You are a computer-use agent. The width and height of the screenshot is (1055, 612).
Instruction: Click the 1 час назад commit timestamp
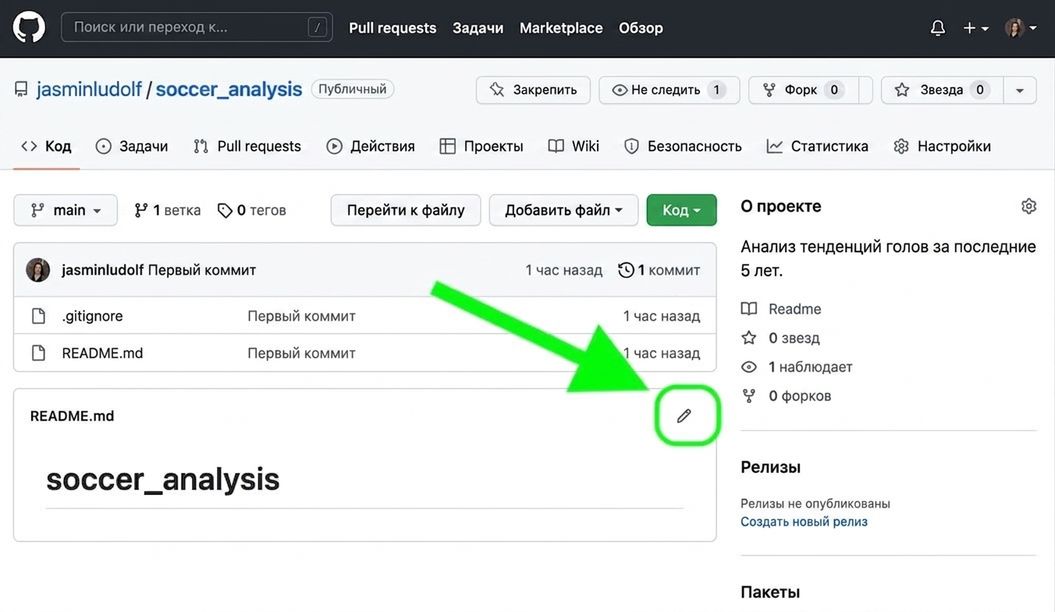point(564,270)
